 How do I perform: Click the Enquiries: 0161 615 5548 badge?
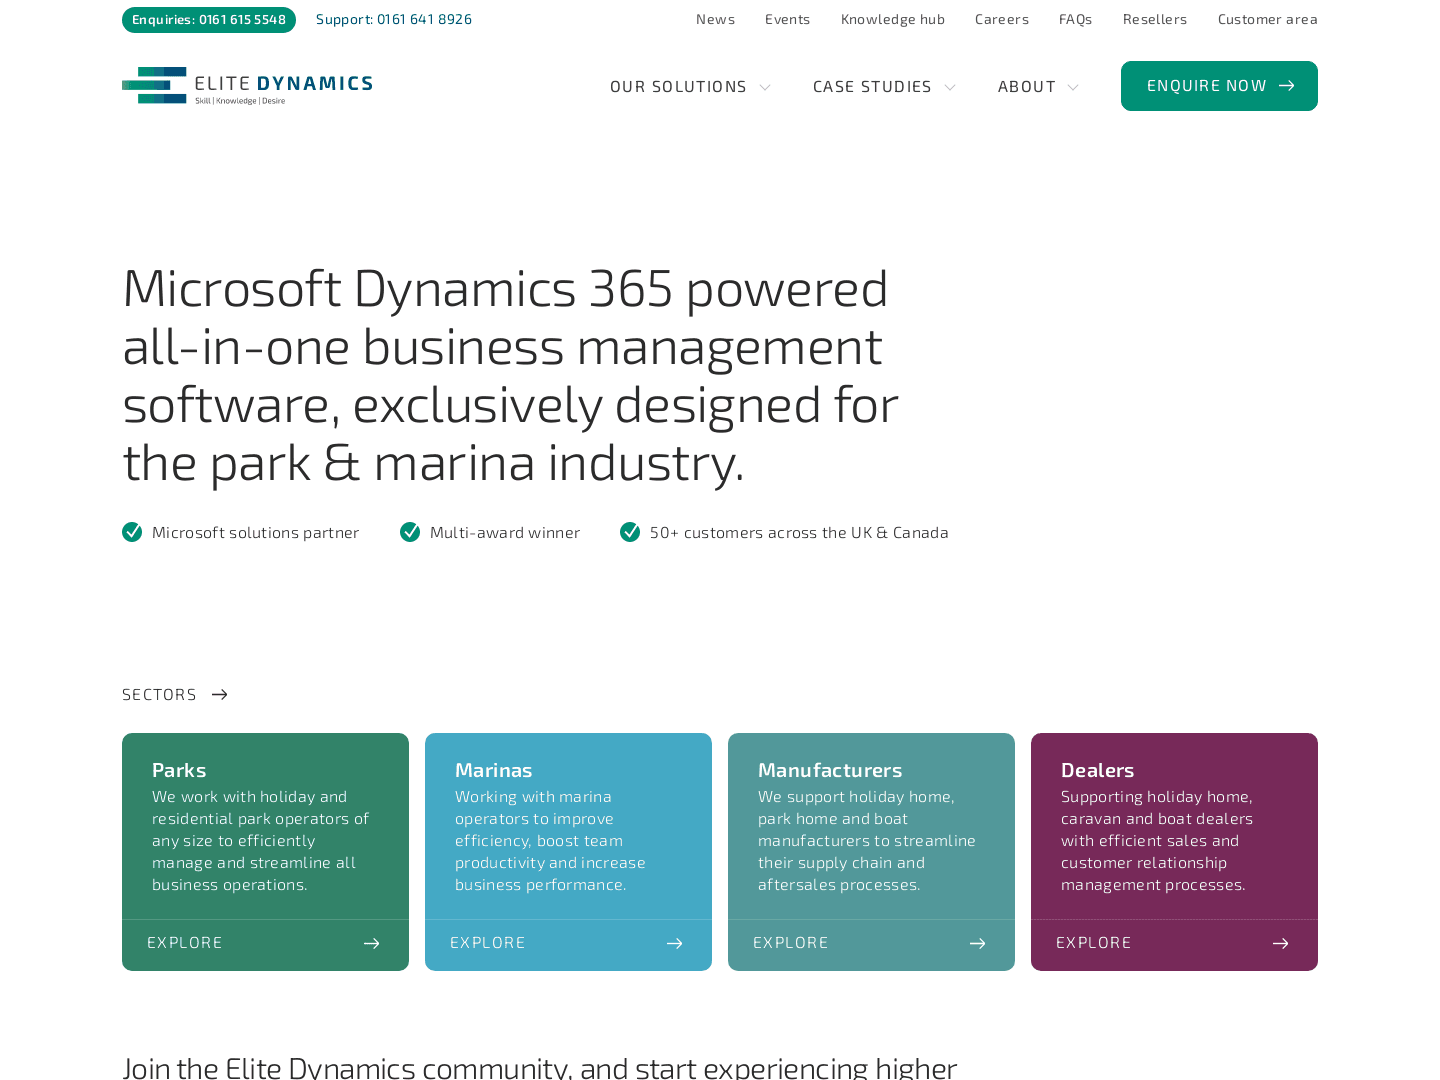point(208,17)
